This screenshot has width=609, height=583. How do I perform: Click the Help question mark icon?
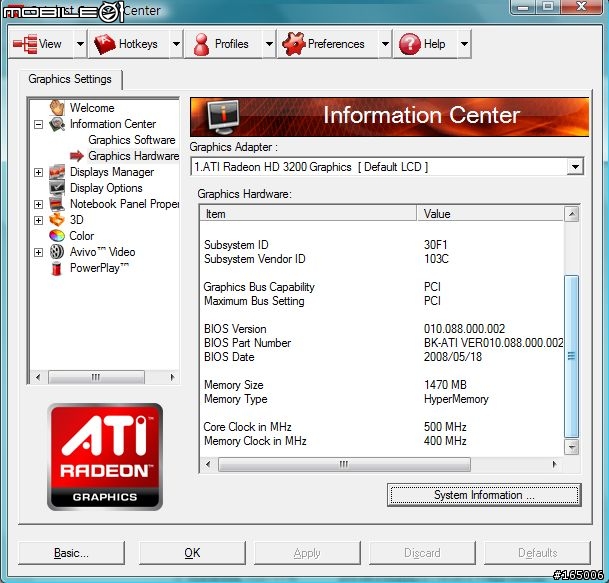410,44
